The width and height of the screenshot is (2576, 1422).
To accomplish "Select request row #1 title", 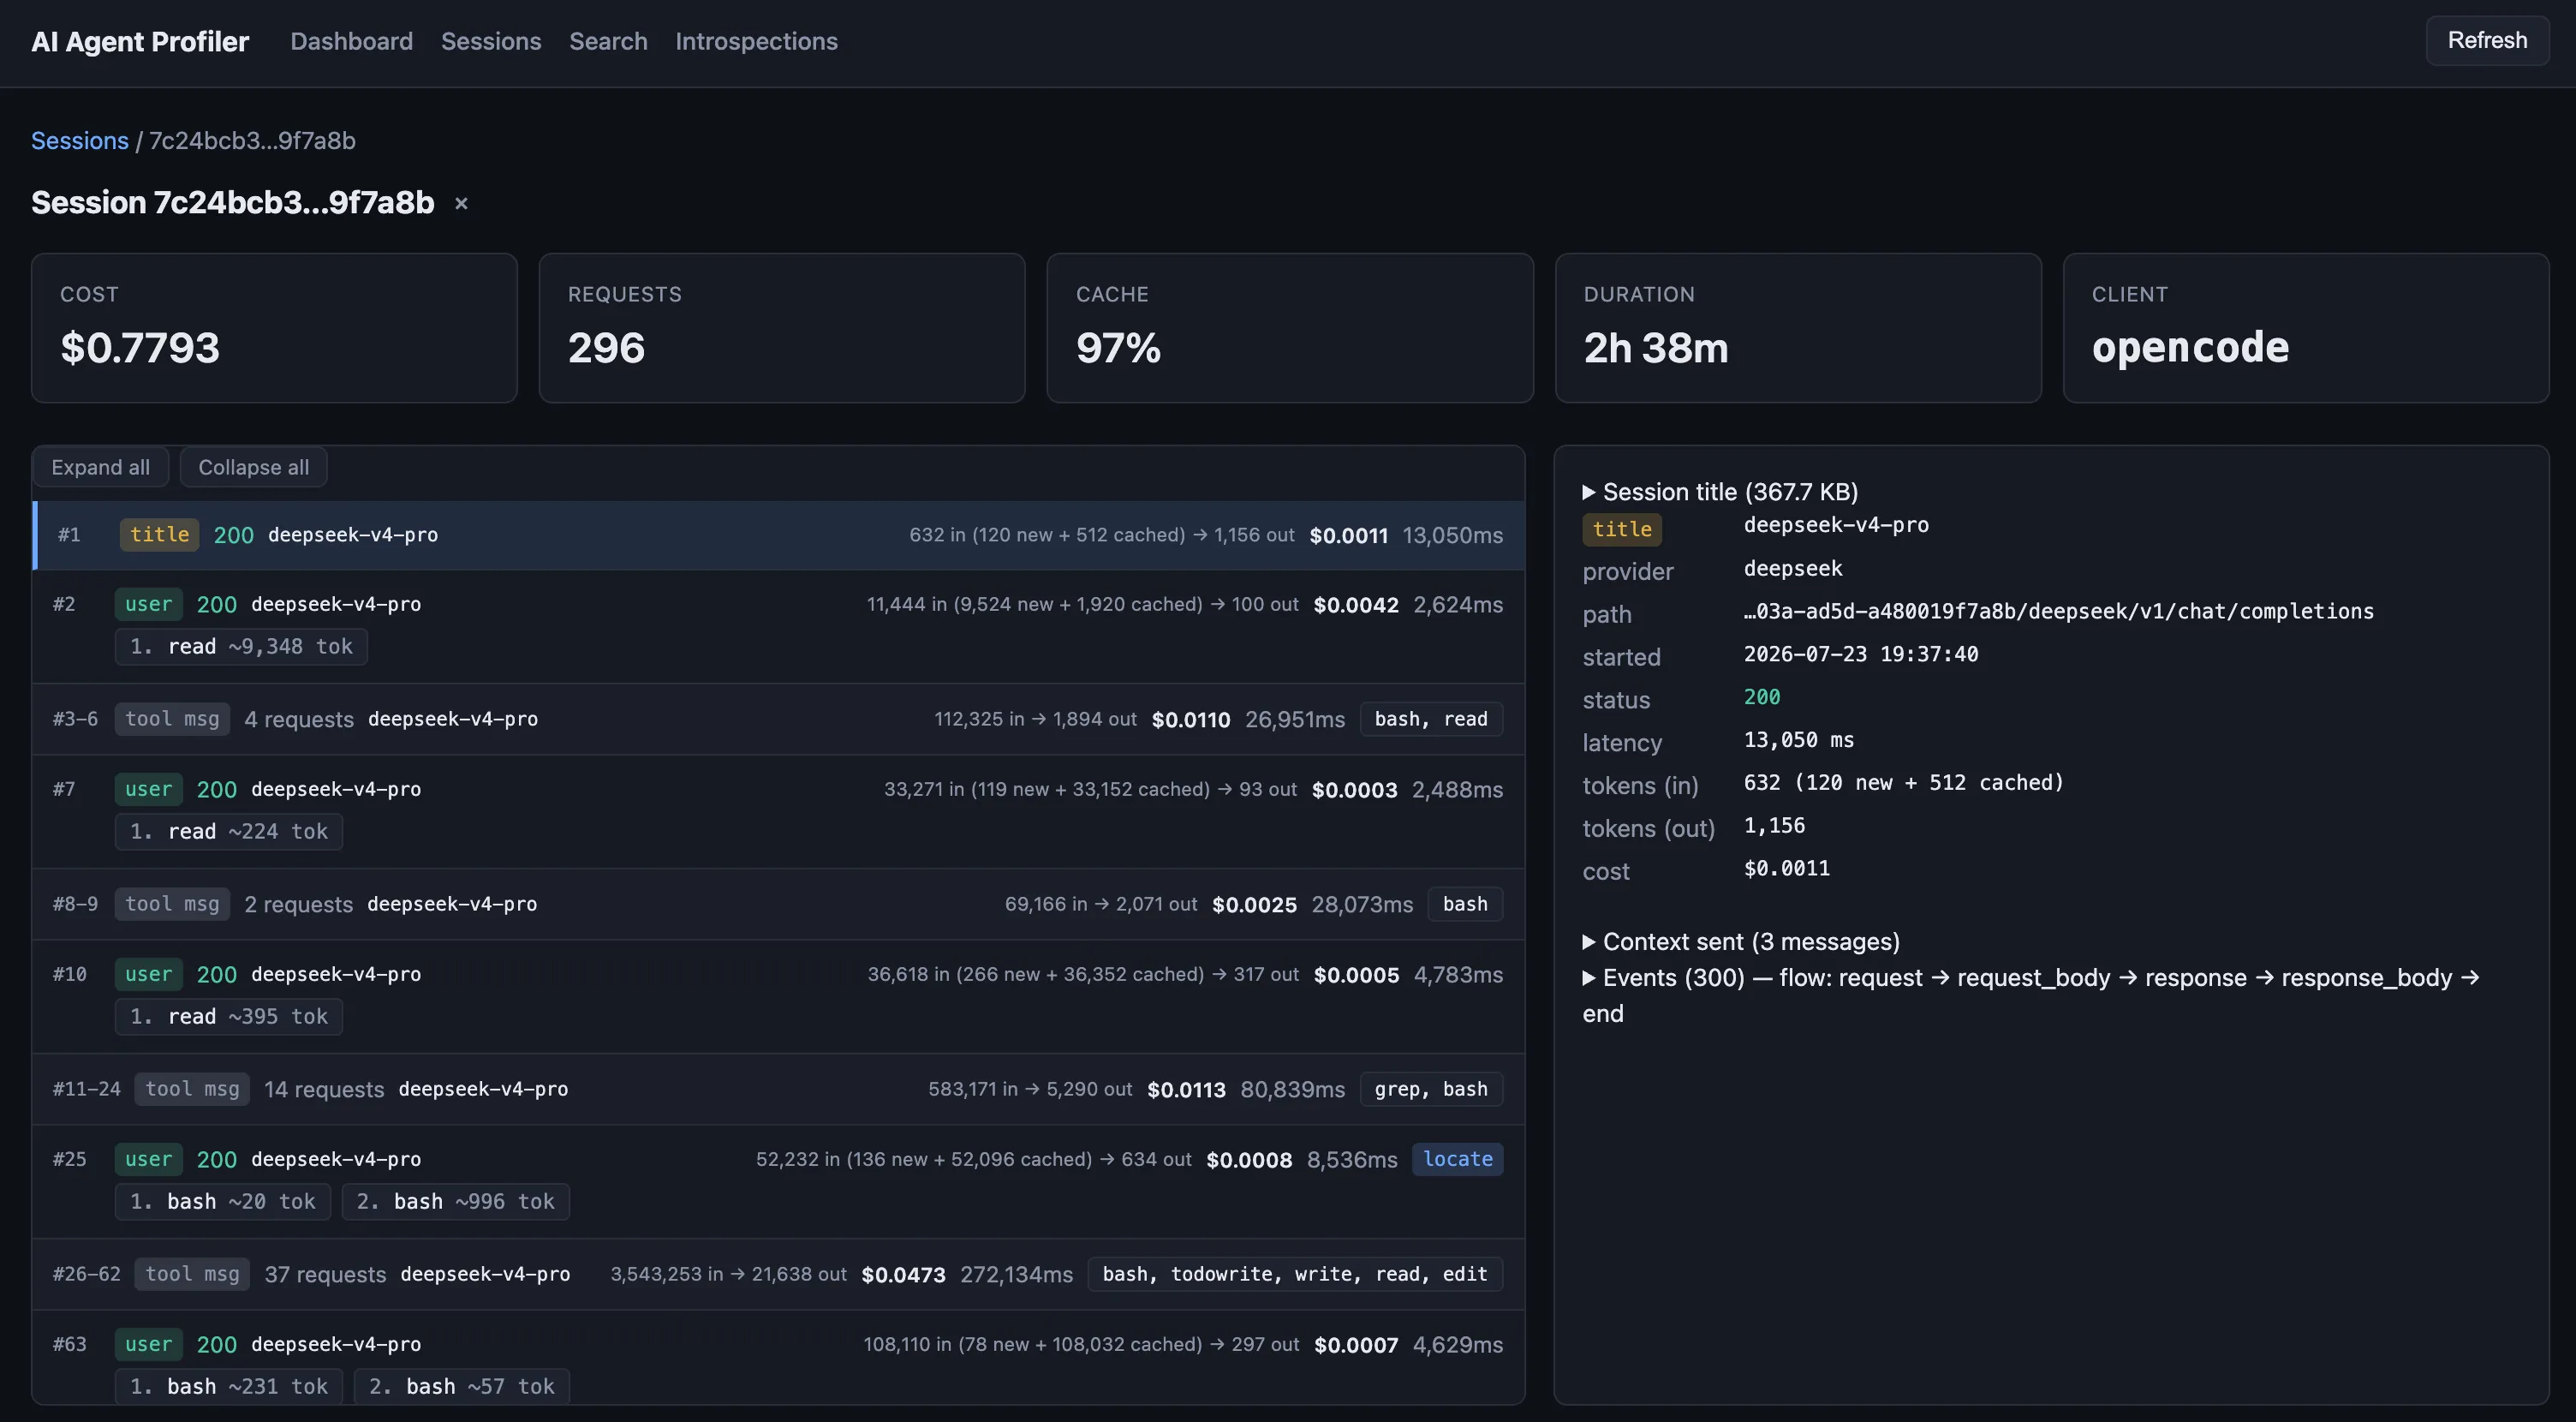I will (x=778, y=535).
